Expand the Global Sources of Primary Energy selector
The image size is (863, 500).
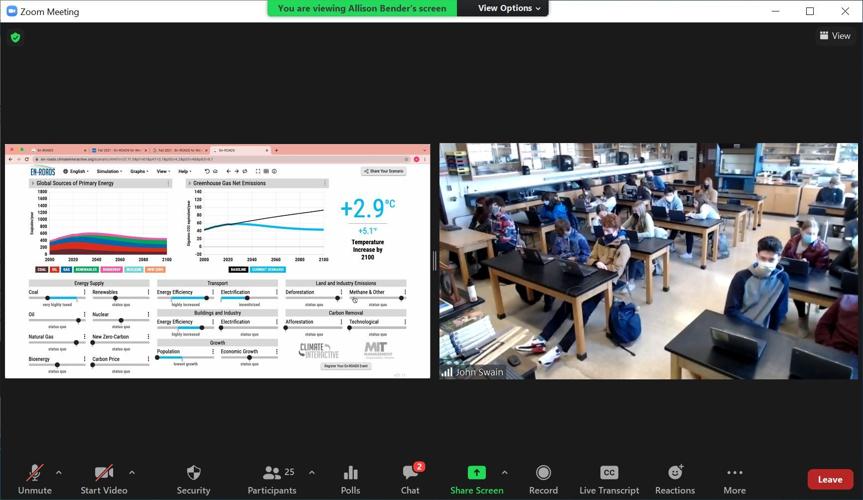[33, 183]
